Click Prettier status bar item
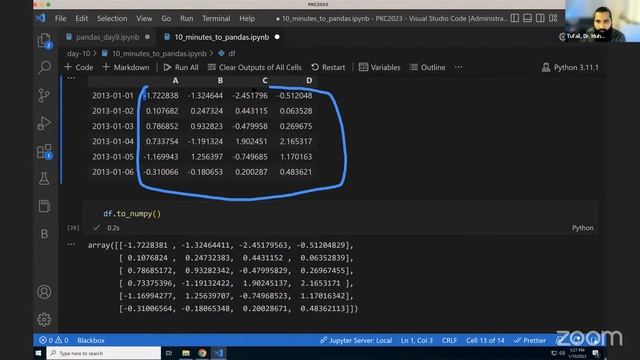This screenshot has width=640, height=360. [530, 340]
